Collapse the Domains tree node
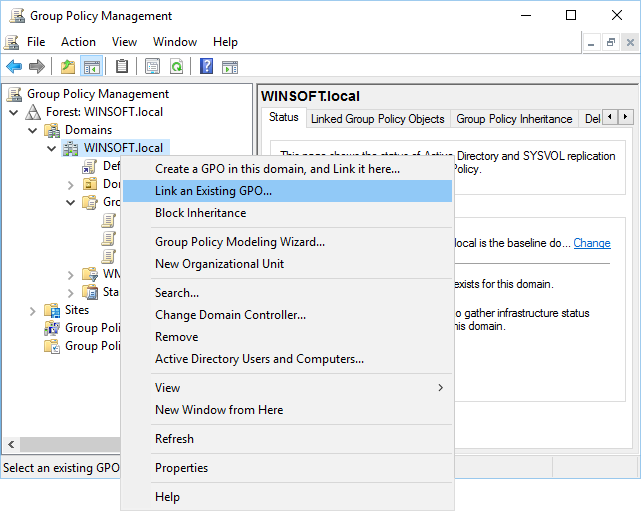641x511 pixels. [x=33, y=130]
